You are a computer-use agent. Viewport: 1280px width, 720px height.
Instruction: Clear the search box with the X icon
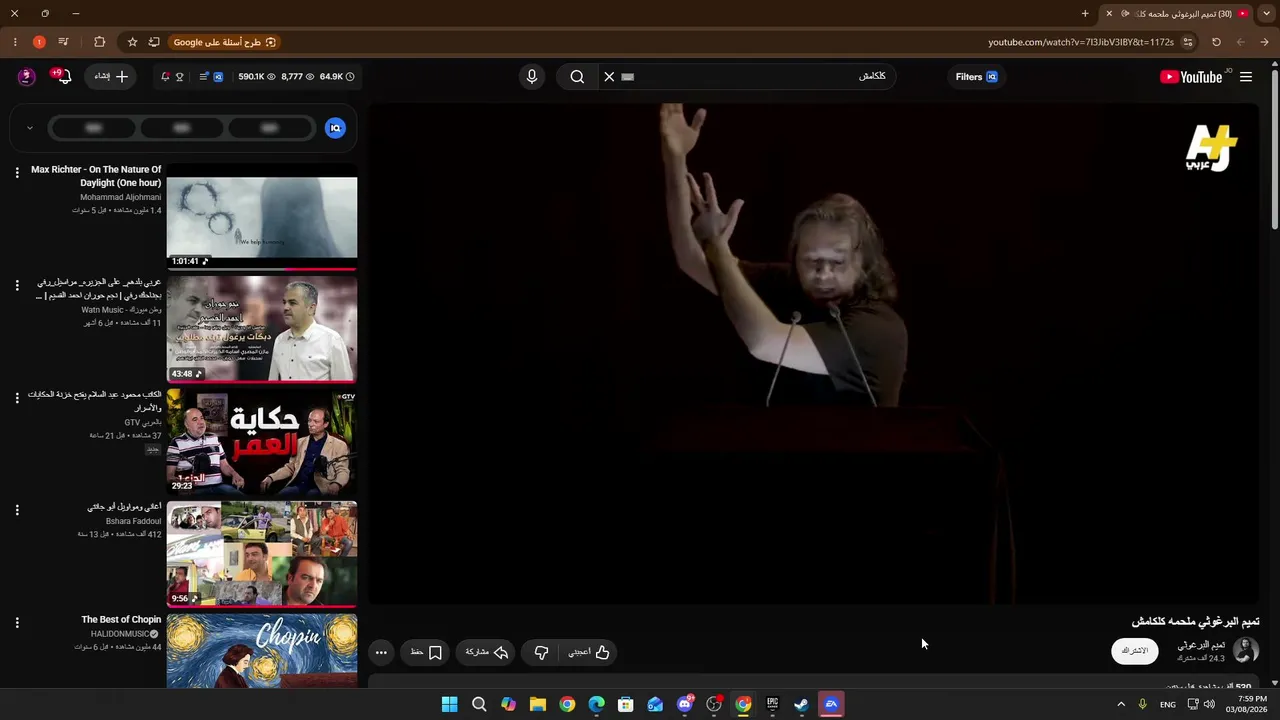point(609,77)
